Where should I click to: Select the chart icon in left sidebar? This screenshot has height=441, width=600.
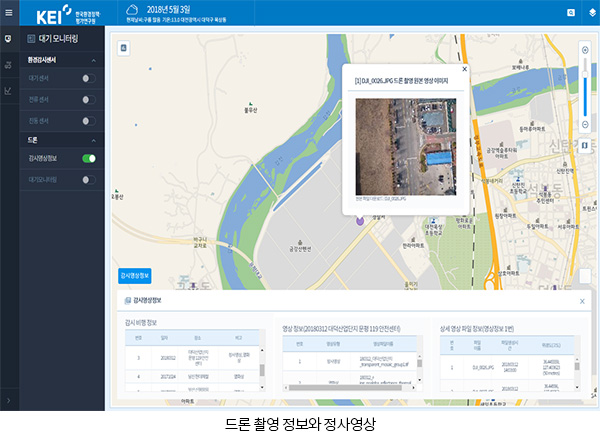[x=9, y=91]
